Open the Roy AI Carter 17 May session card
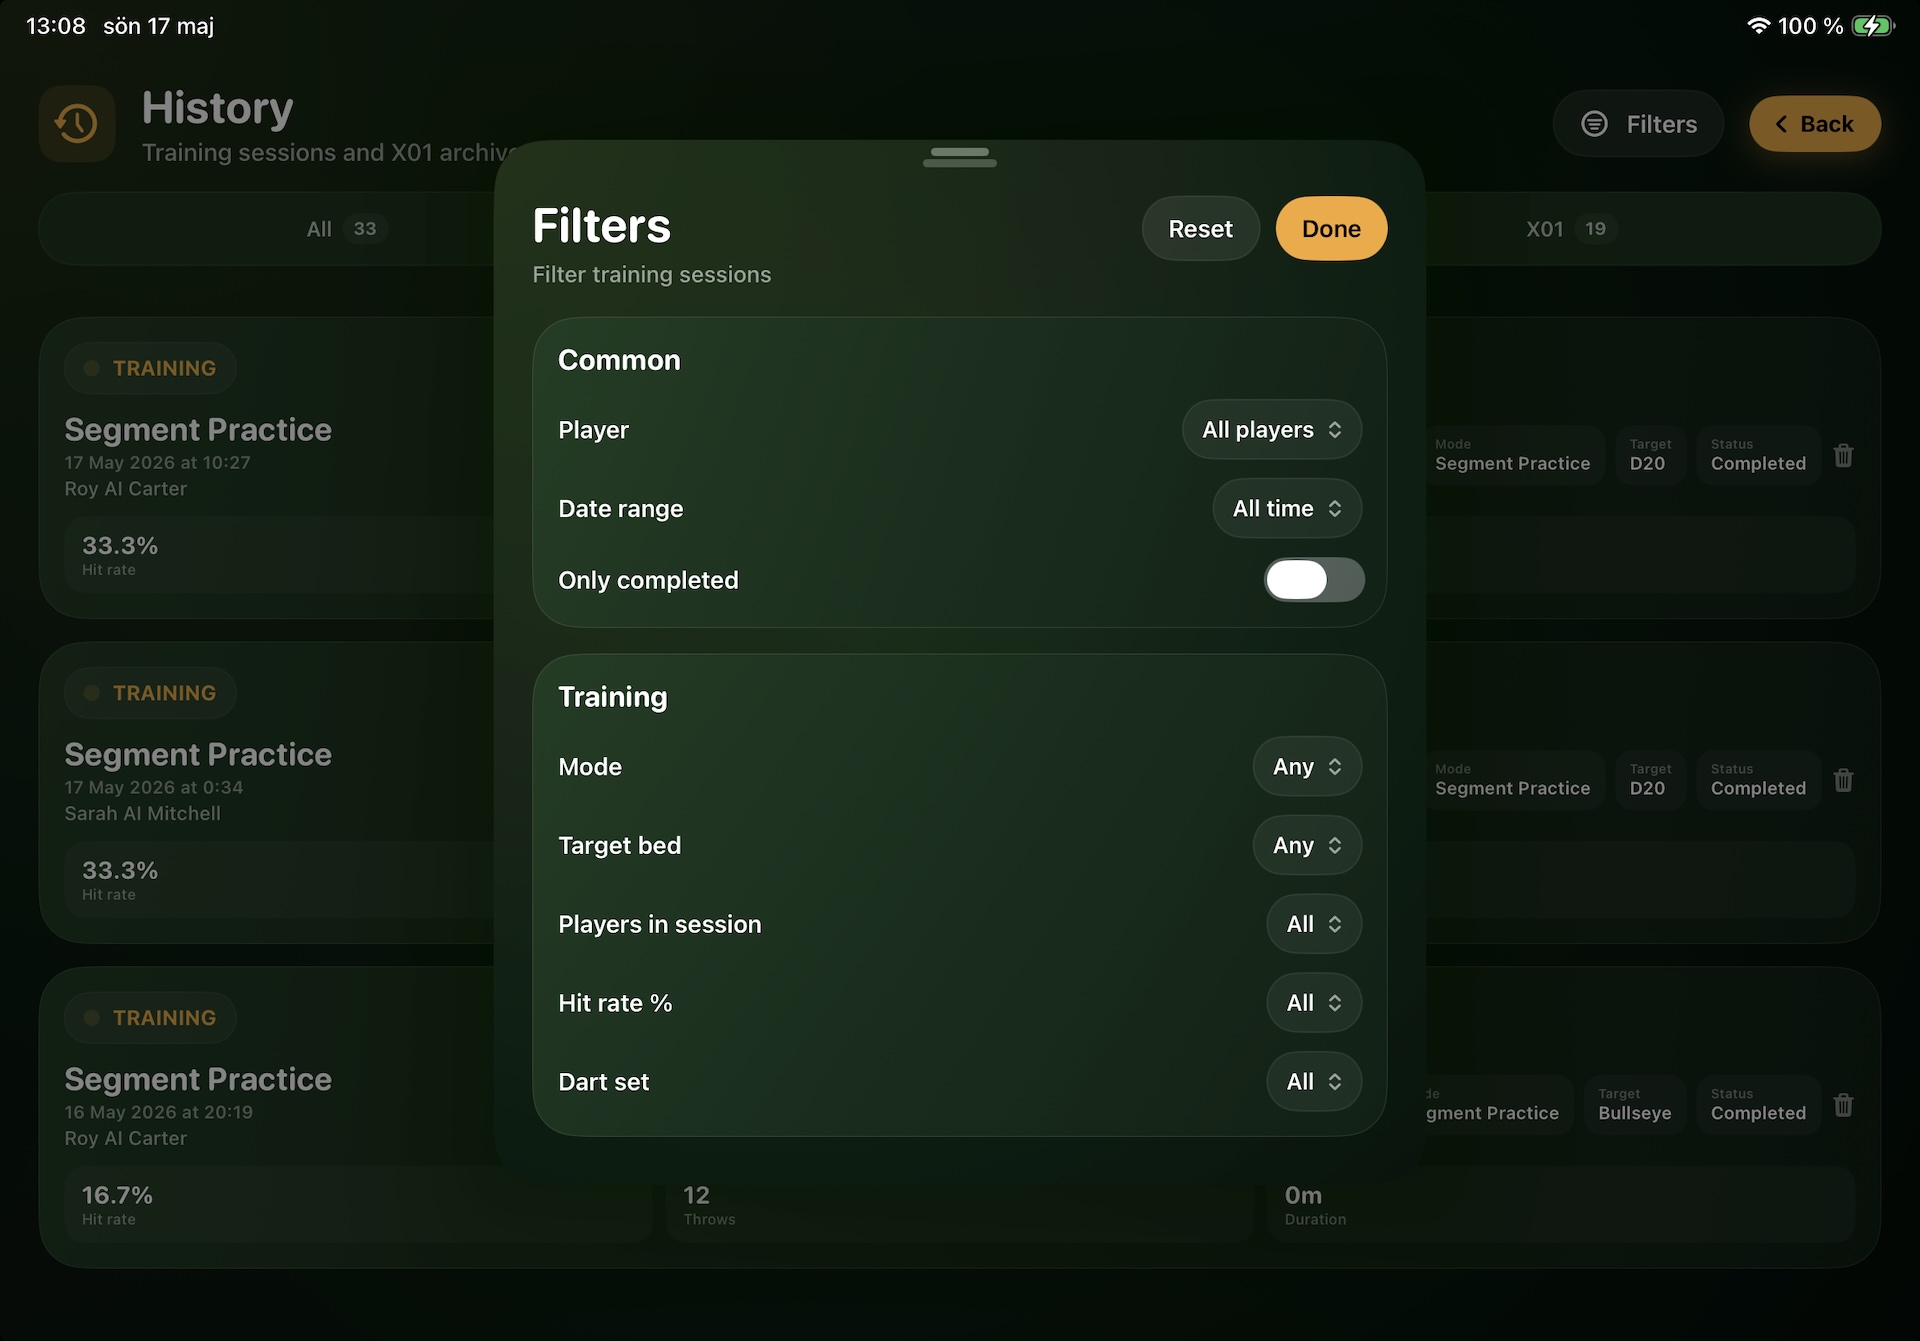Viewport: 1920px width, 1341px height. coord(268,468)
